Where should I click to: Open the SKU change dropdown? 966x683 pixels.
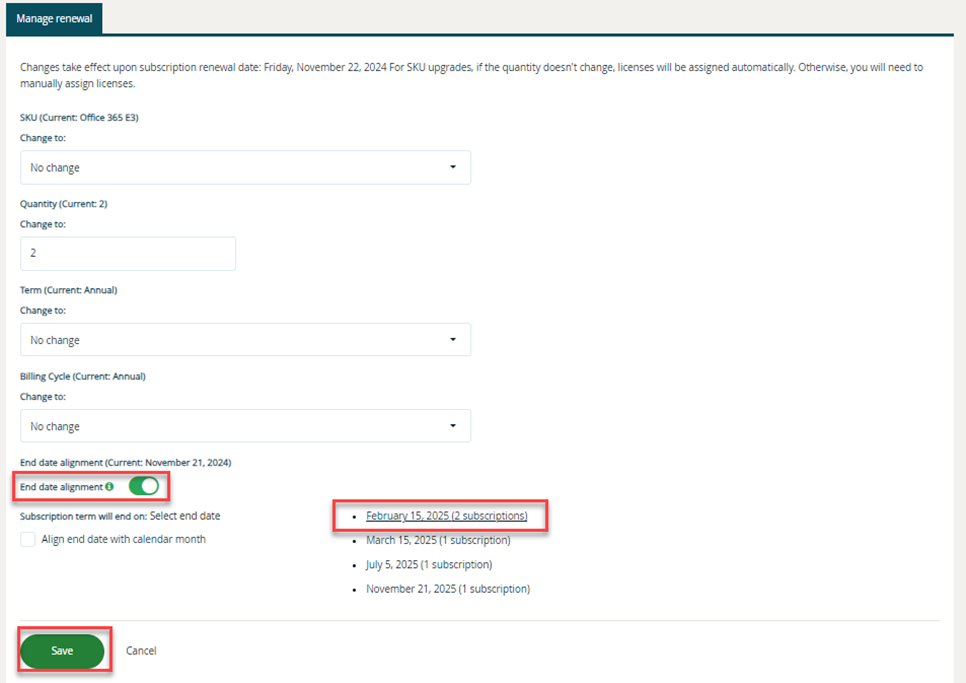(x=245, y=168)
